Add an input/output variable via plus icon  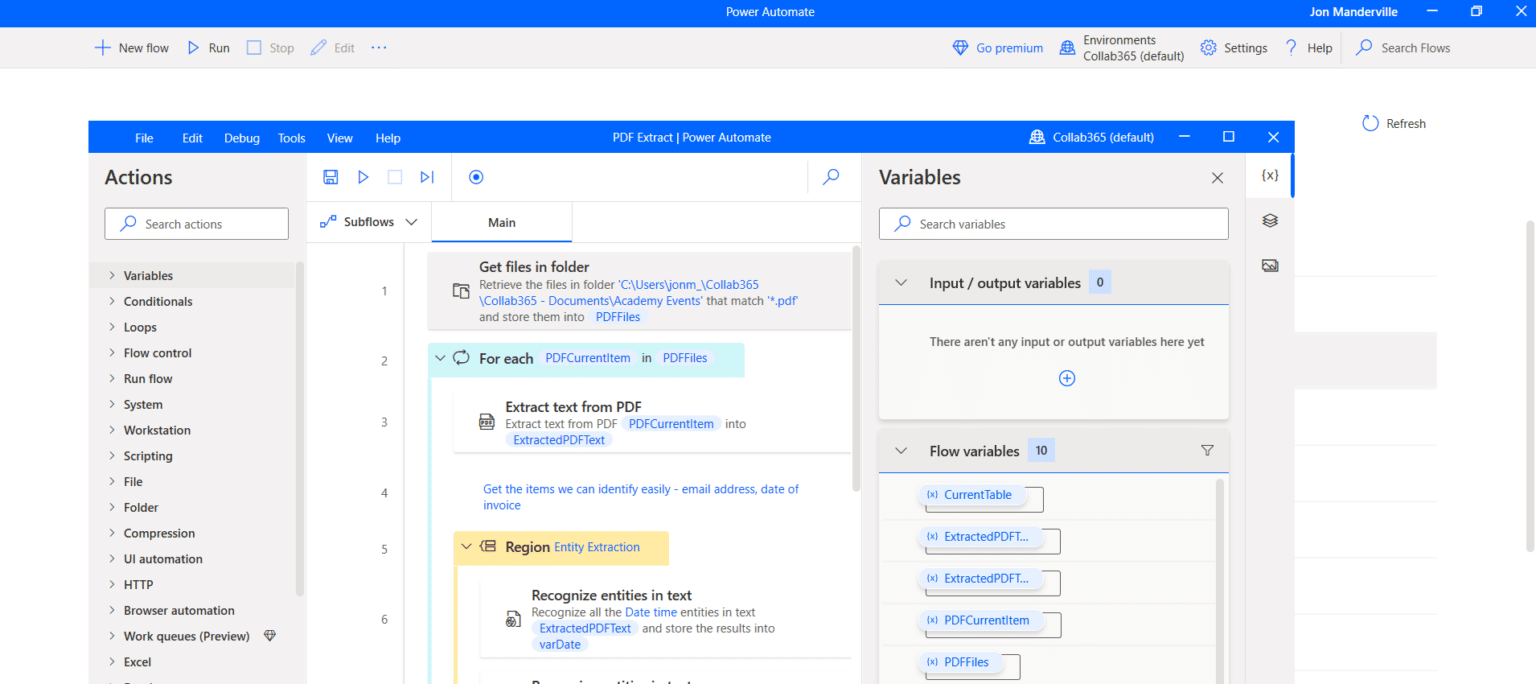coord(1066,378)
